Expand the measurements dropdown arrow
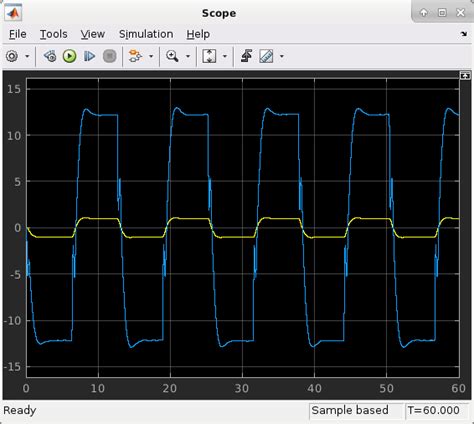This screenshot has width=474, height=424. tap(282, 56)
